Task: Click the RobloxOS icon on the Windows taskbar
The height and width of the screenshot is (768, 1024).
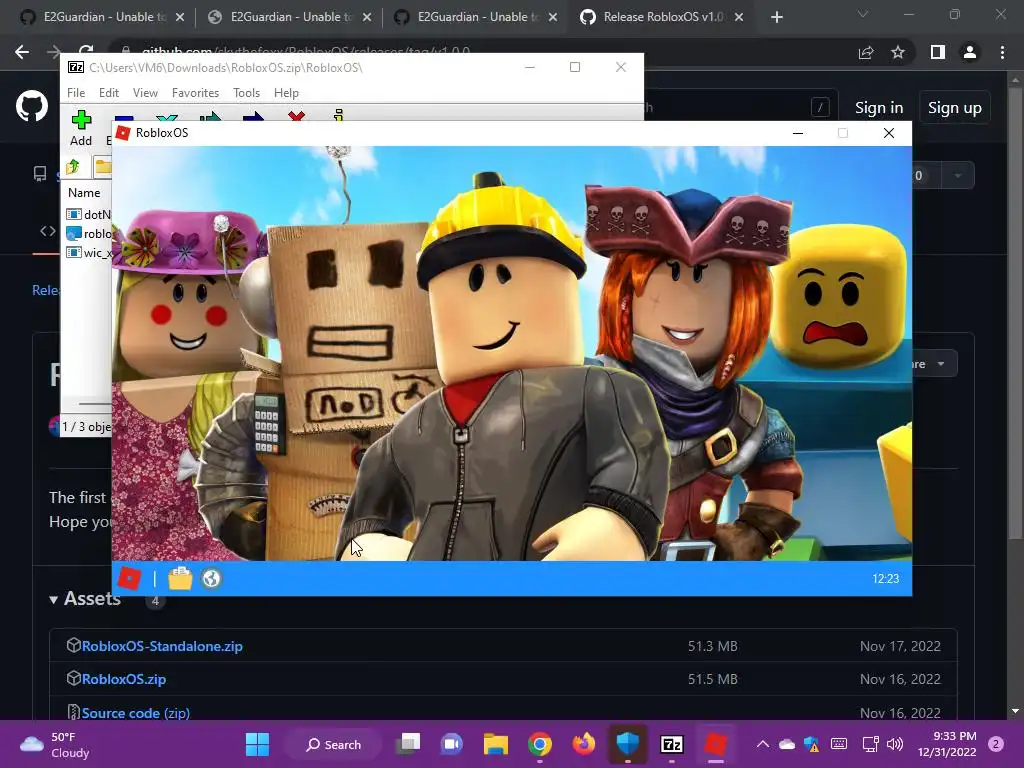Action: (716, 744)
